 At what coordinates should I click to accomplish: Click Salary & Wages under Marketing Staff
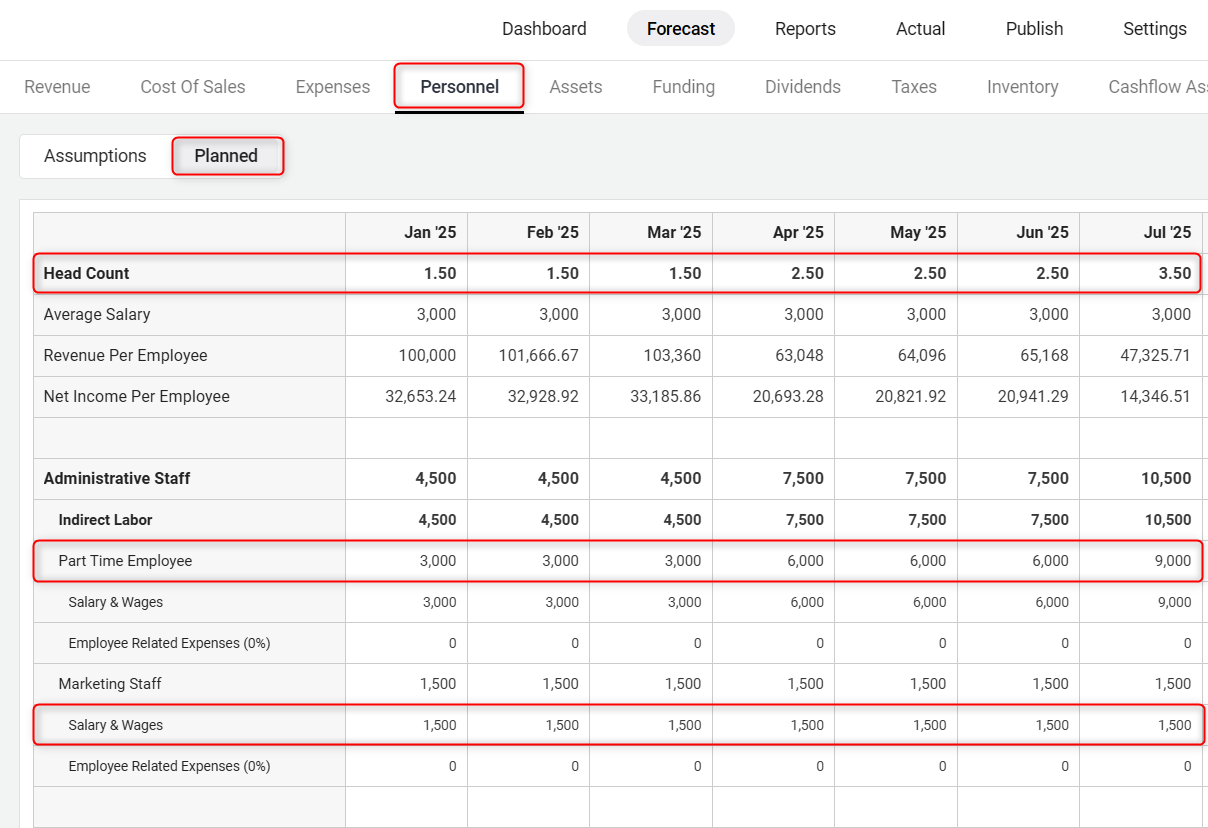(116, 725)
